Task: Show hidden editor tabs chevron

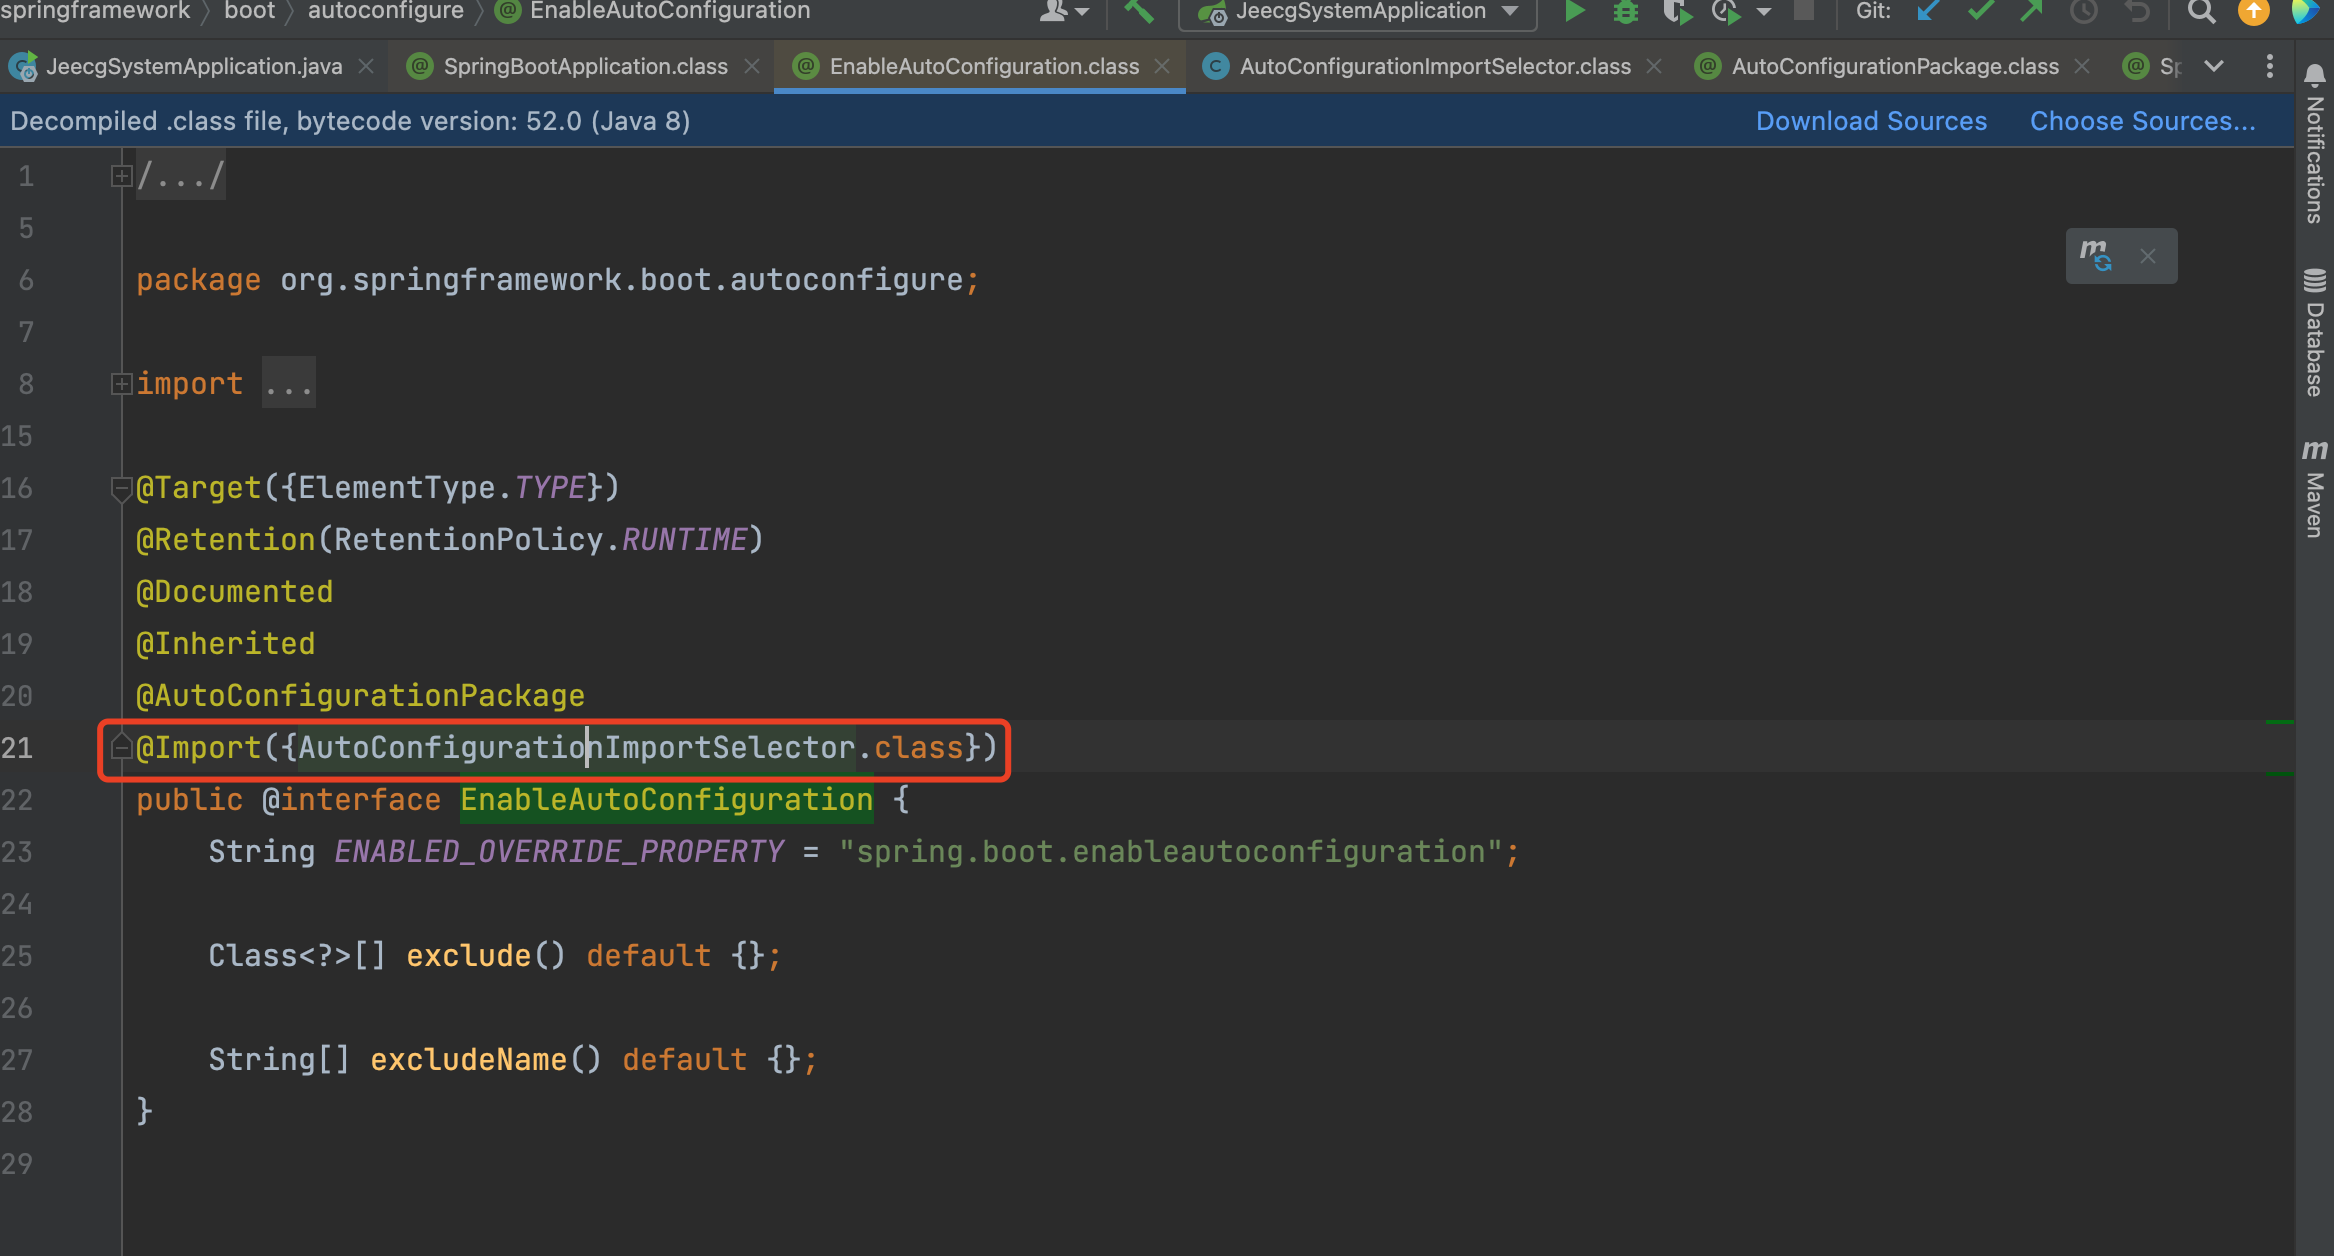Action: point(2214,66)
